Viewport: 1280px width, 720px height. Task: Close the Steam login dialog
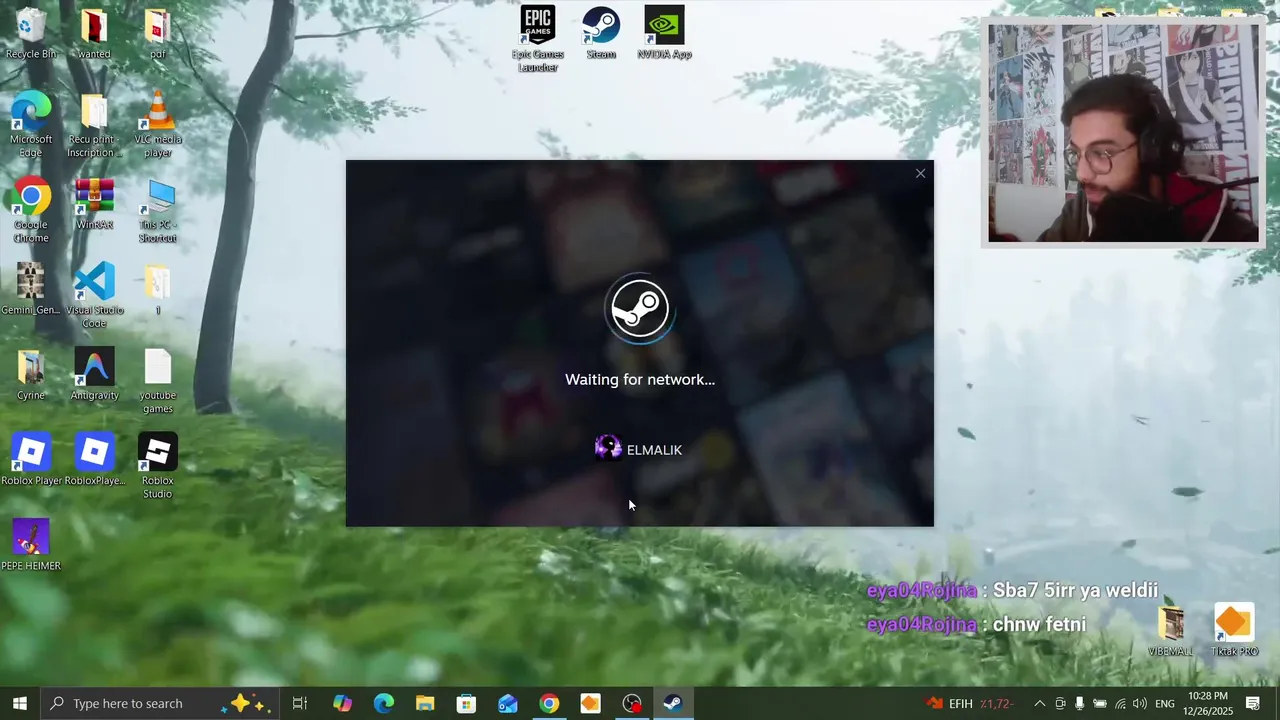[920, 174]
